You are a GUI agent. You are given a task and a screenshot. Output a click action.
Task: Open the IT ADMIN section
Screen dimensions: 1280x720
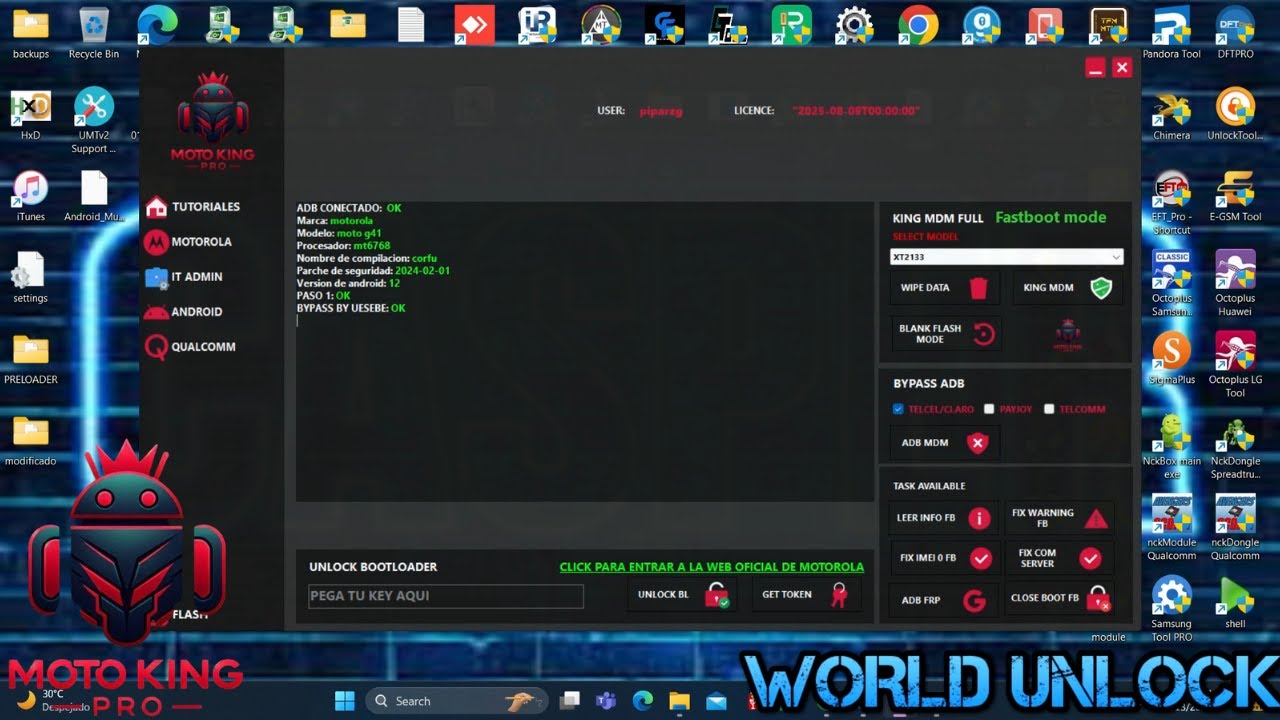pos(184,277)
